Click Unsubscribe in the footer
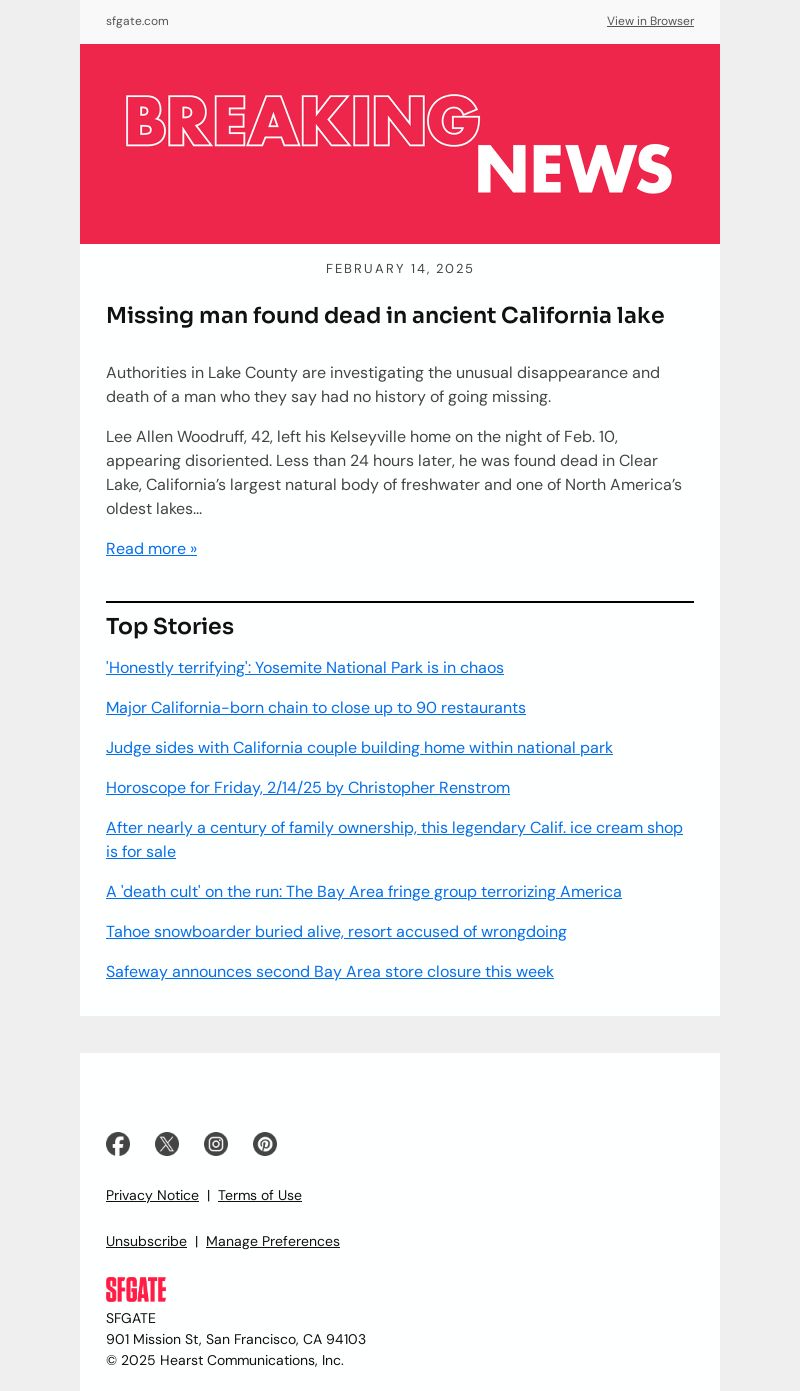Viewport: 800px width, 1391px height. 146,1241
